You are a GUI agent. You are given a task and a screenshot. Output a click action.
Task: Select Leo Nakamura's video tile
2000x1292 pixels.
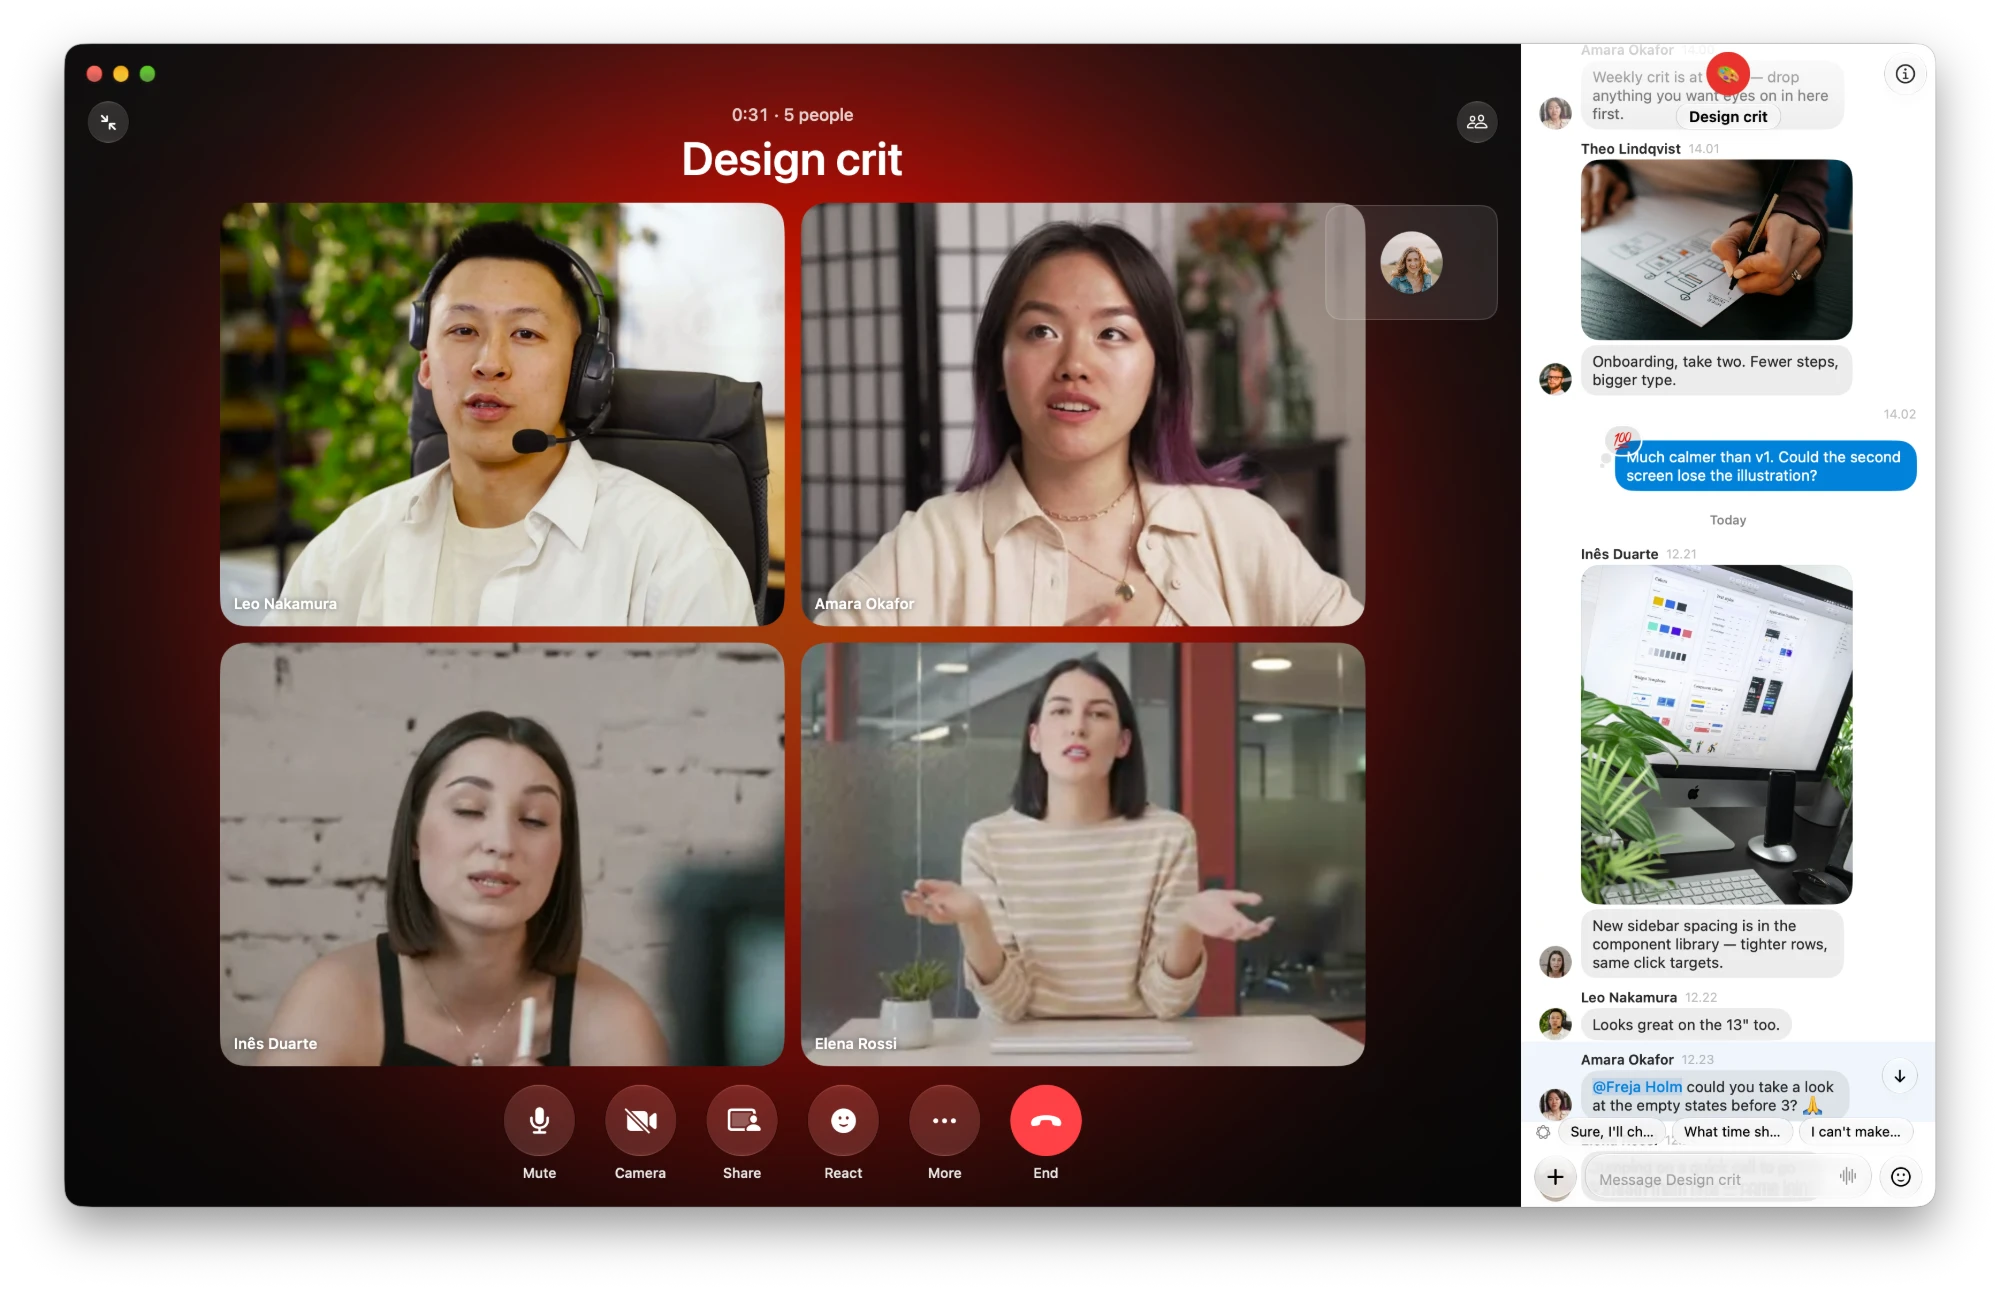(502, 415)
